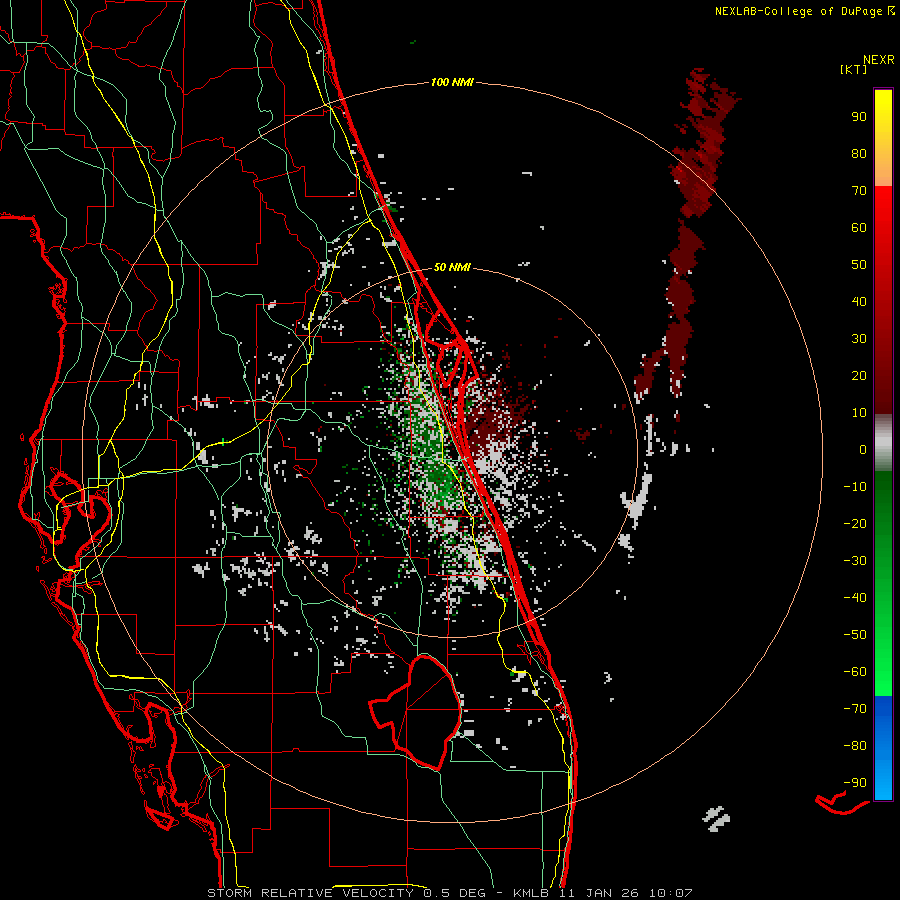Image resolution: width=900 pixels, height=900 pixels.
Task: Click the 40 value on the velocity scale
Action: [859, 301]
